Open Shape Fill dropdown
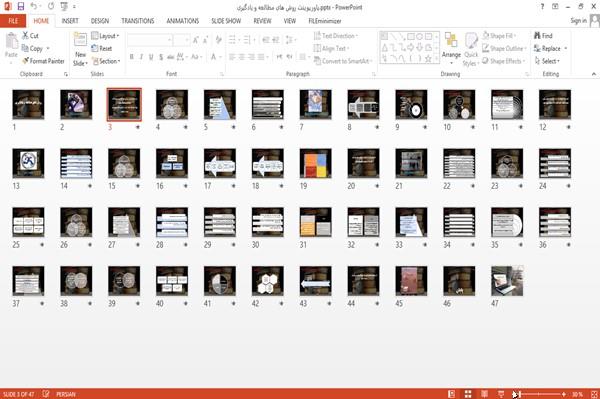600x399 pixels. 499,36
